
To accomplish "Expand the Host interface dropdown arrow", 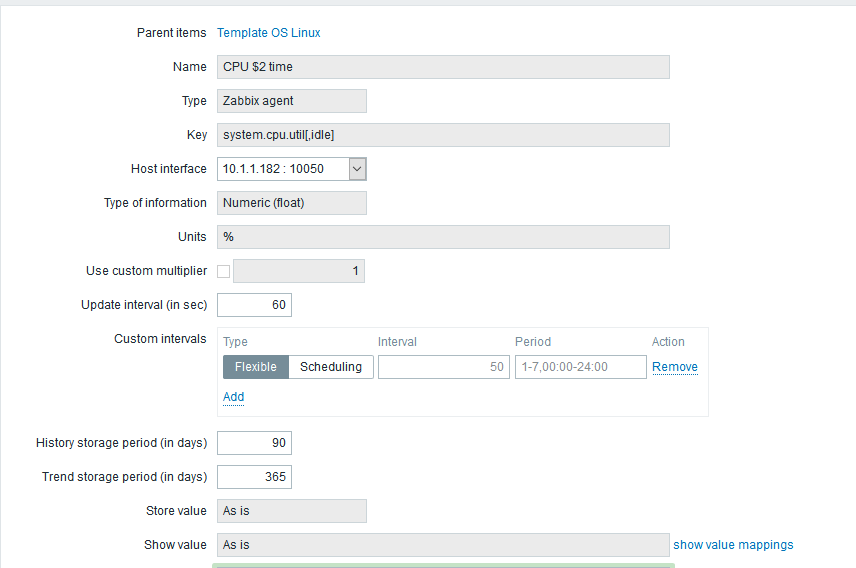I will pyautogui.click(x=357, y=169).
